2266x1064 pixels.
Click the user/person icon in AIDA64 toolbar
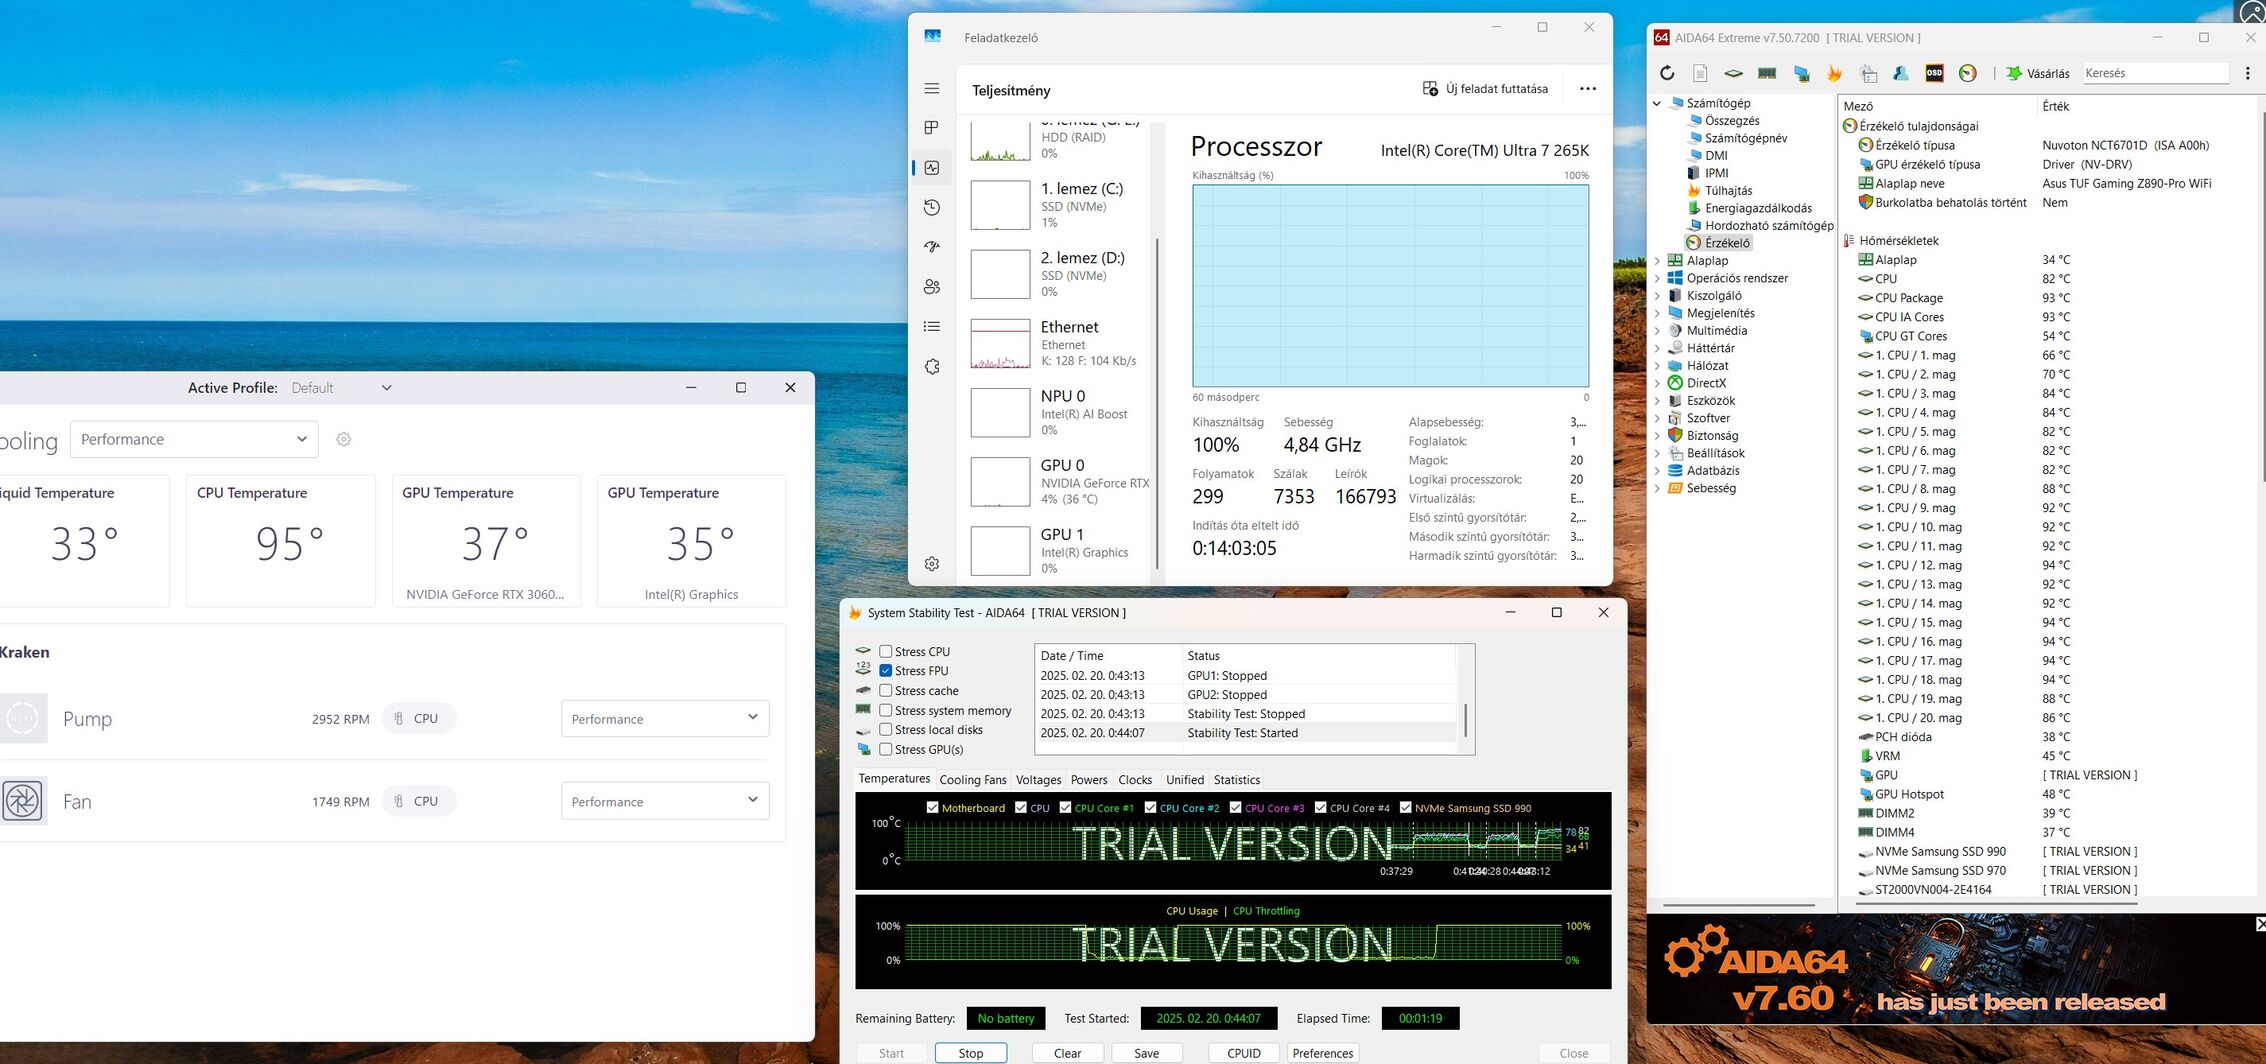click(x=1901, y=73)
